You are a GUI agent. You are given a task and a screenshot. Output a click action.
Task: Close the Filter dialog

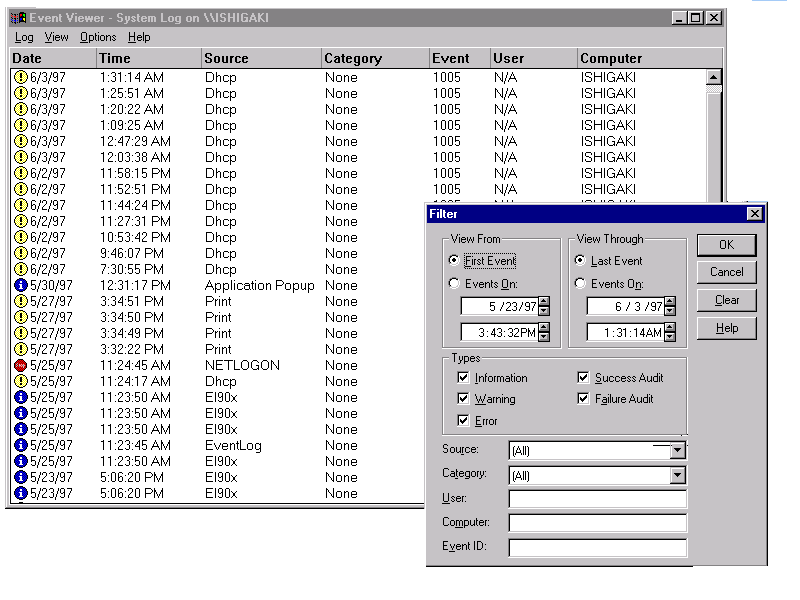[x=754, y=214]
